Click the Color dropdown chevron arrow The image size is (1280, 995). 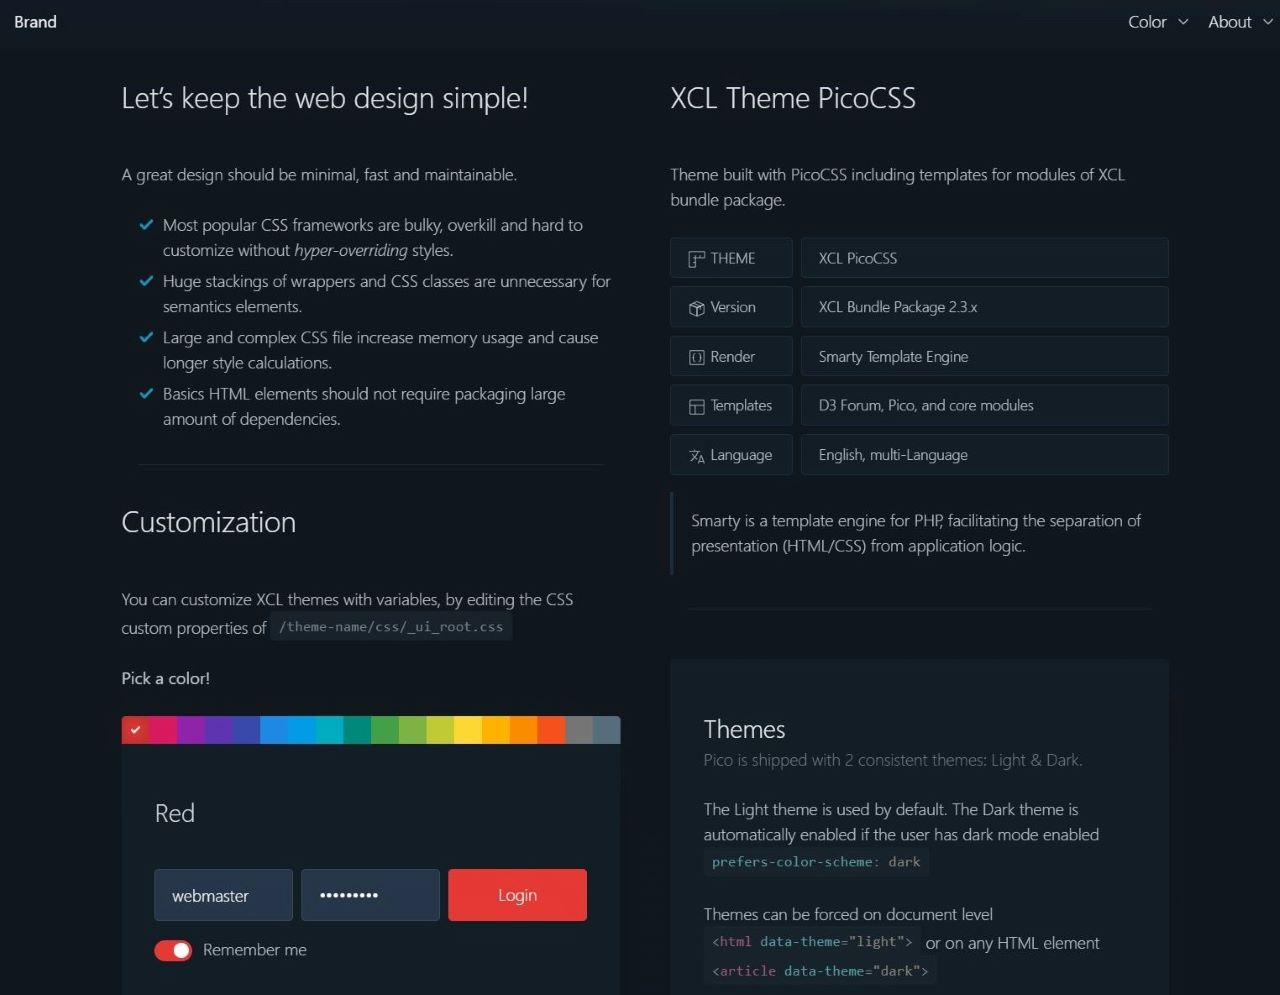pyautogui.click(x=1183, y=22)
